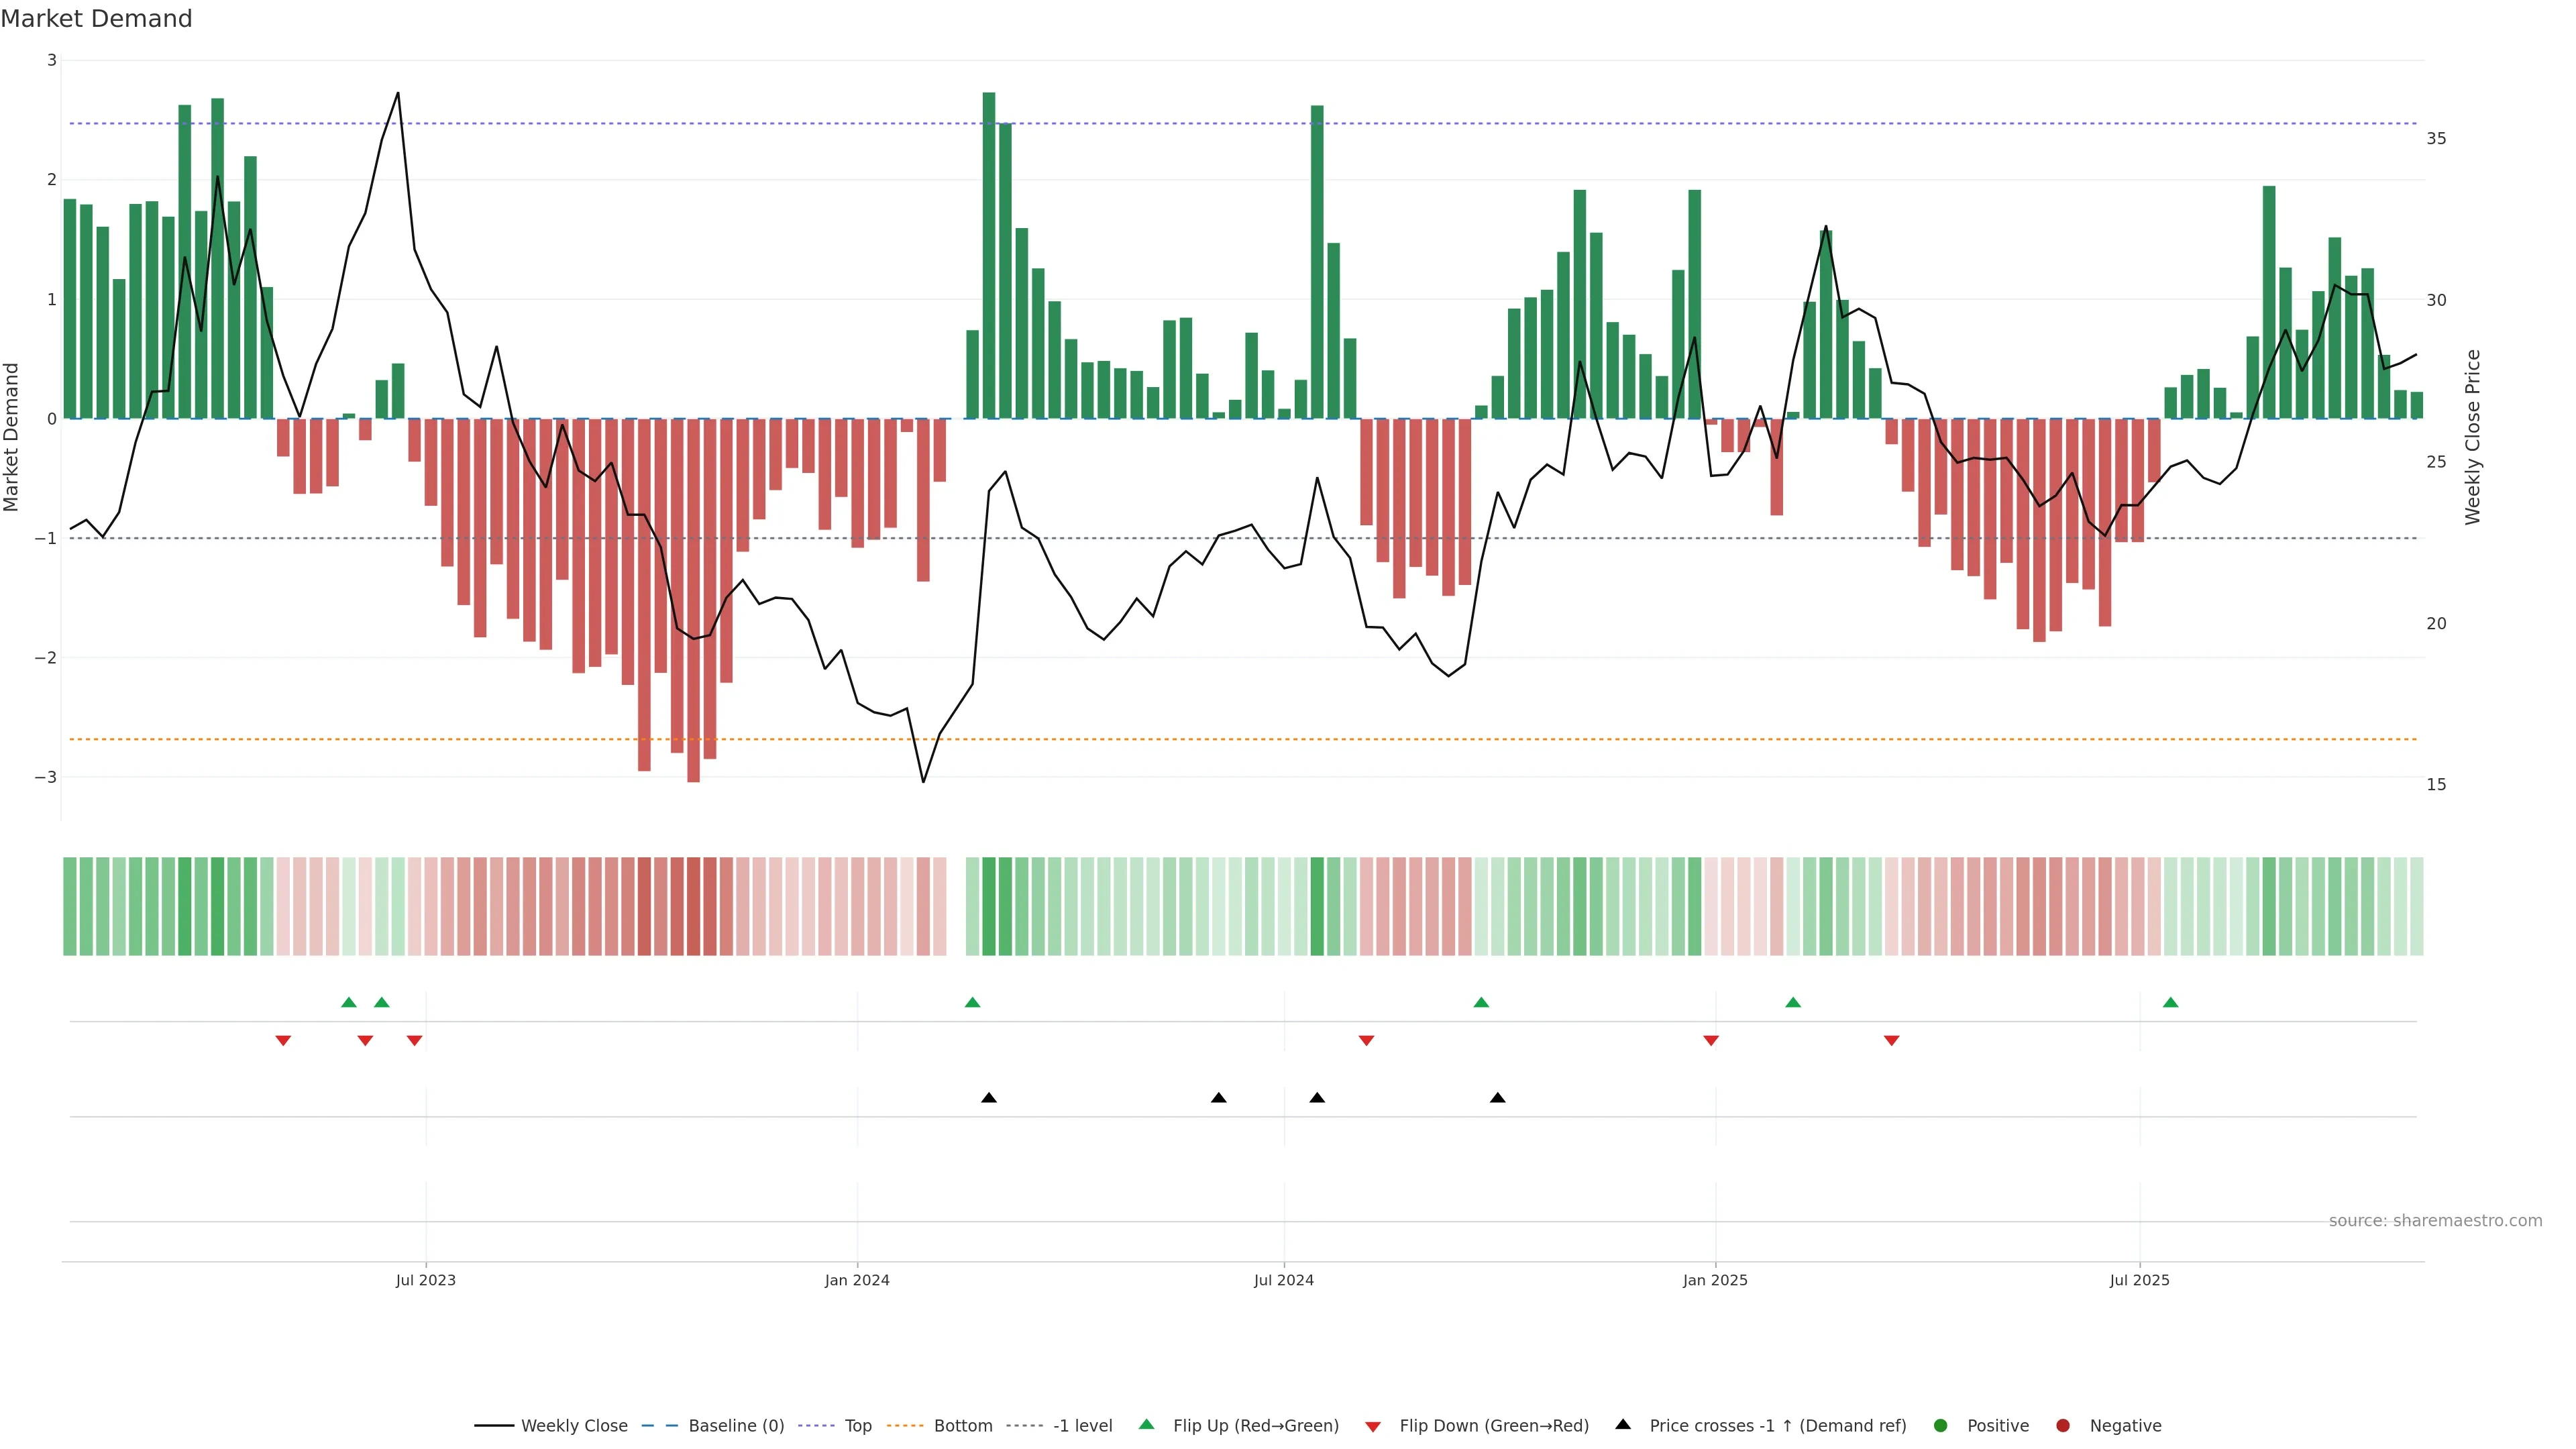Click black triangle marker just after Jul 2024
This screenshot has width=2576, height=1449.
click(x=1317, y=1098)
